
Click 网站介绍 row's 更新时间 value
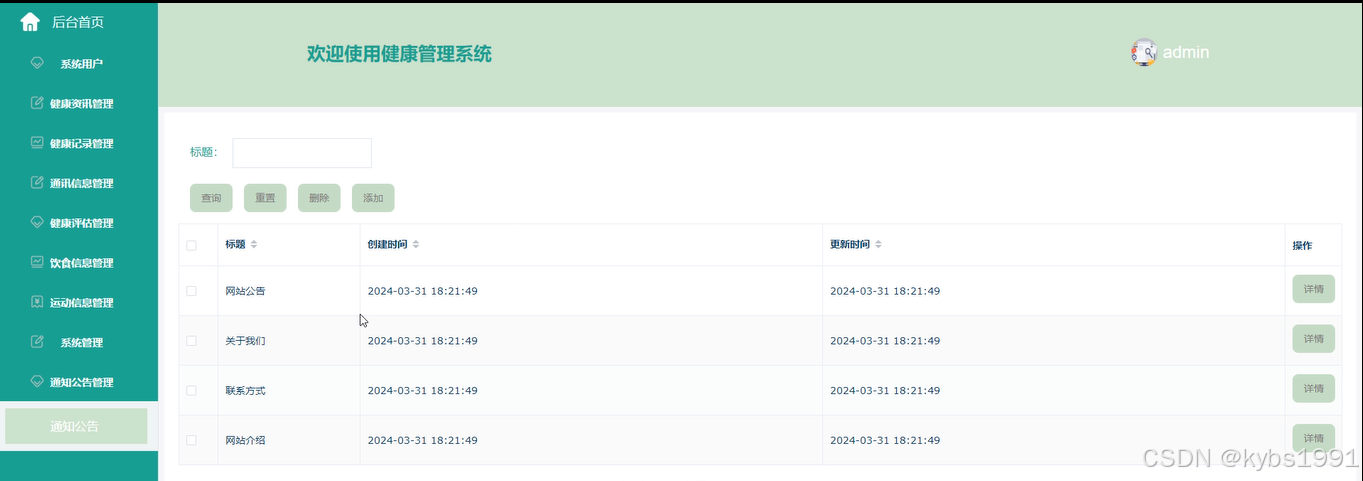pos(885,440)
